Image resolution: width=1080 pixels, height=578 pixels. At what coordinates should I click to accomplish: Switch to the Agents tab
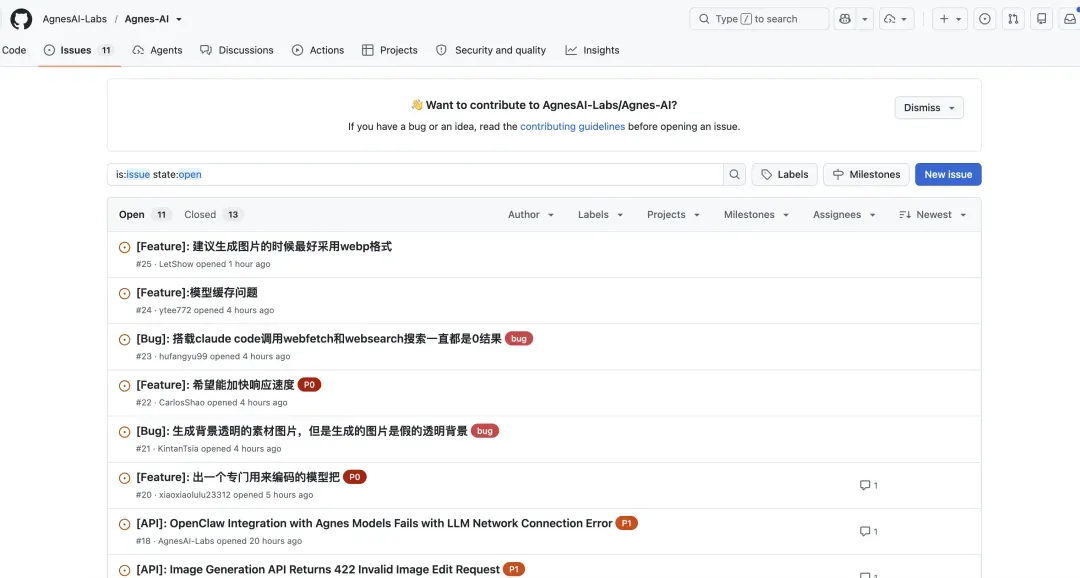pyautogui.click(x=158, y=50)
